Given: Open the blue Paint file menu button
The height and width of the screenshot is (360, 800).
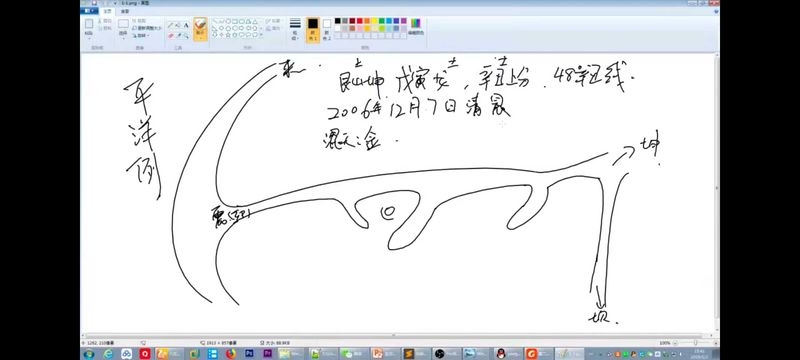Looking at the screenshot, I should [90, 11].
